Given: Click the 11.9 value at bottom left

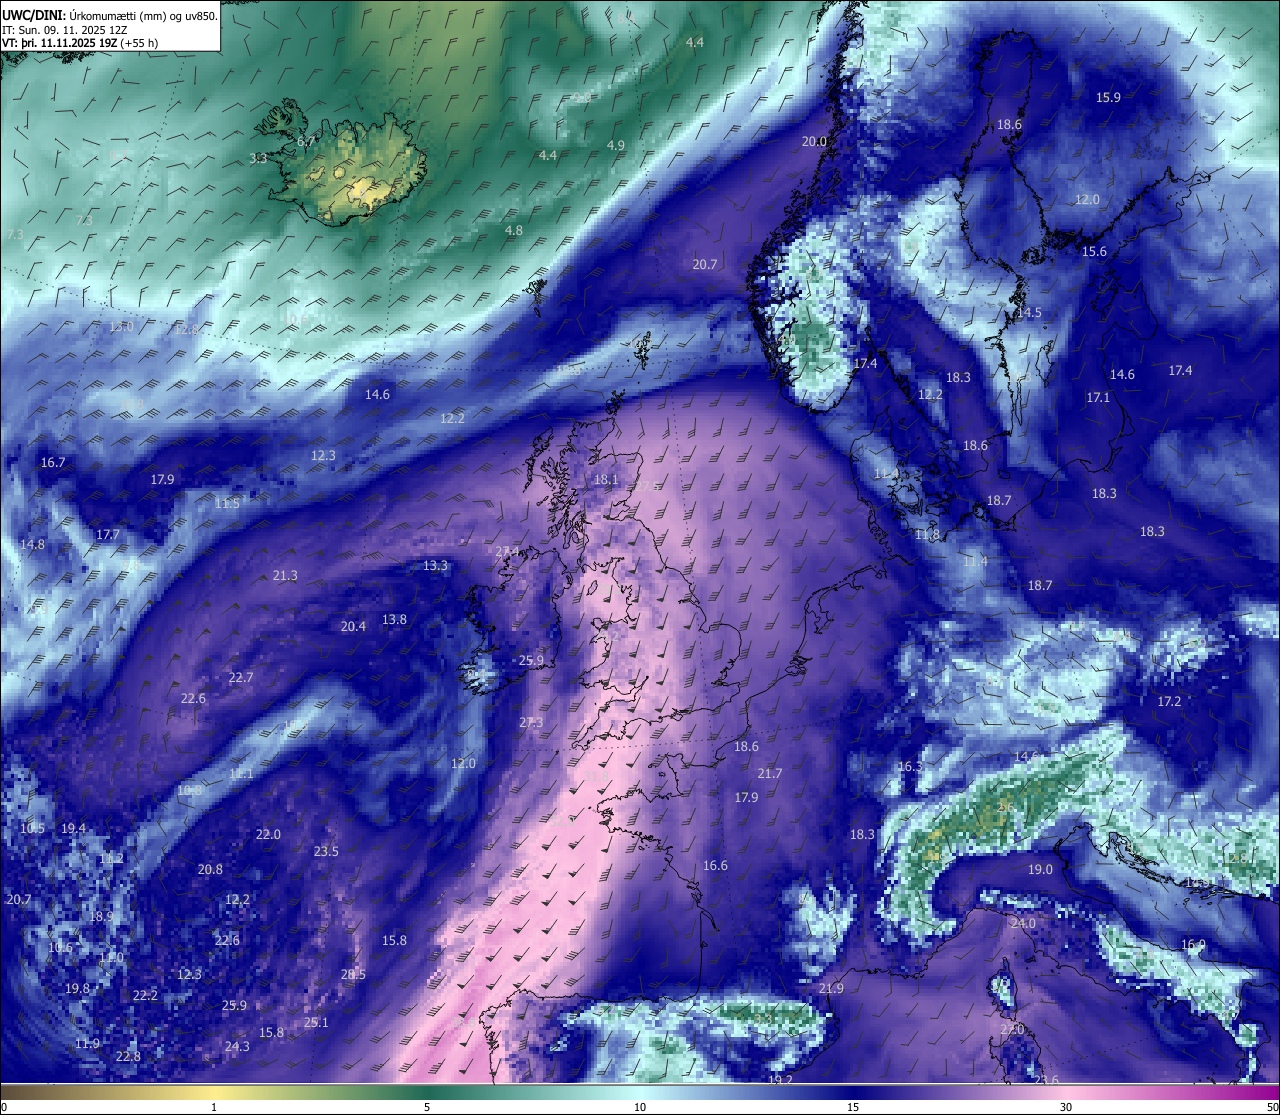Looking at the screenshot, I should point(87,1043).
